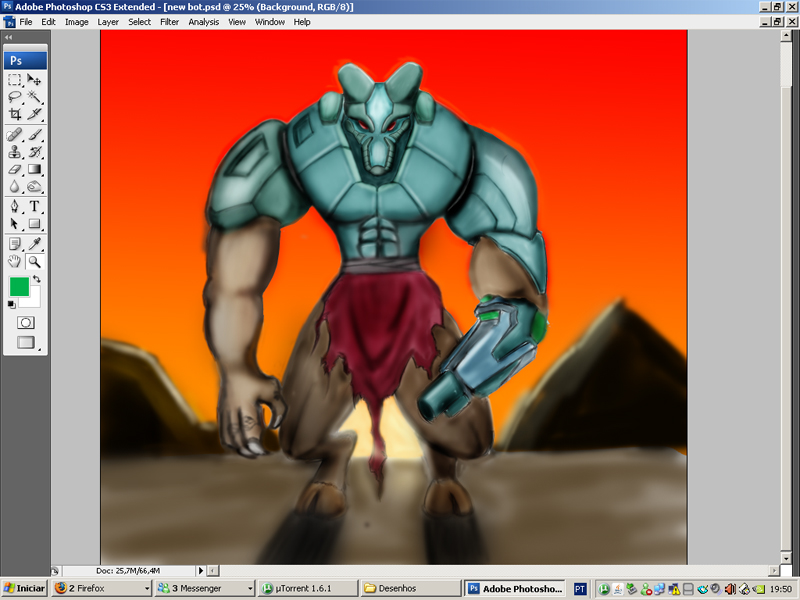Screen dimensions: 800x600
Task: Open the Desenhos folder taskbar button
Action: [x=411, y=588]
